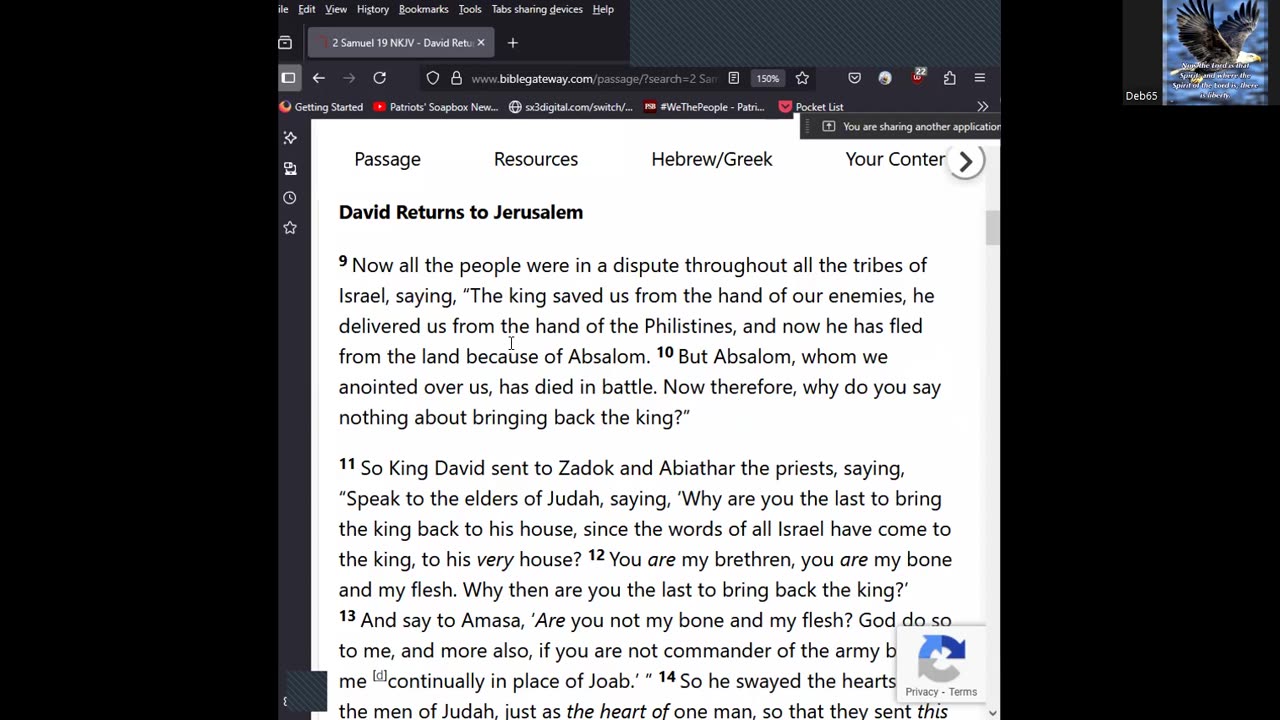
Task: Open the Pocket List bookmark
Action: (811, 107)
